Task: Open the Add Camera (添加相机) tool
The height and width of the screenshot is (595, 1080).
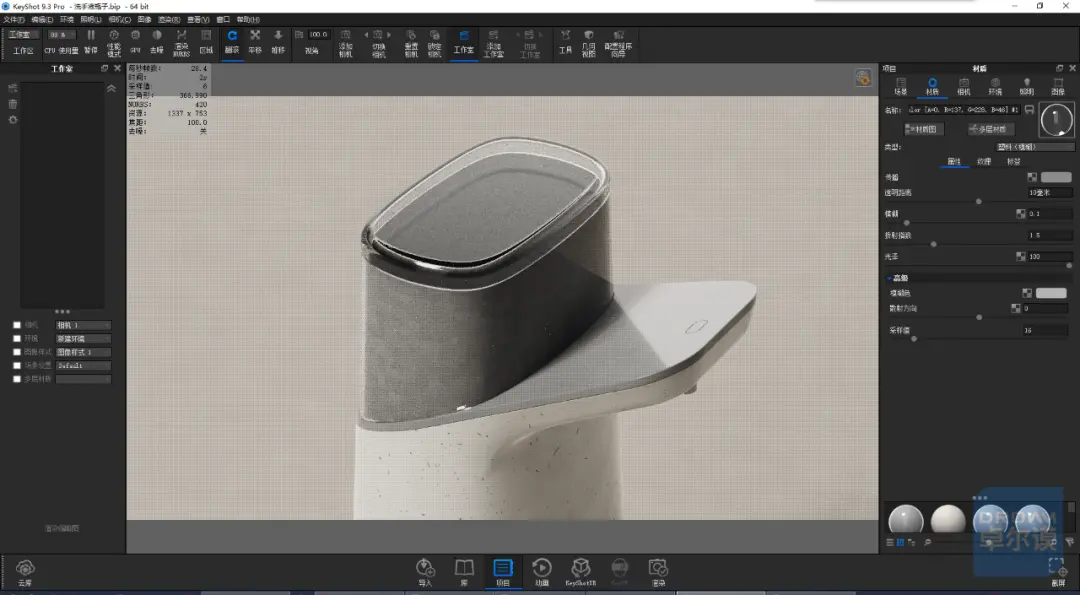Action: (346, 44)
